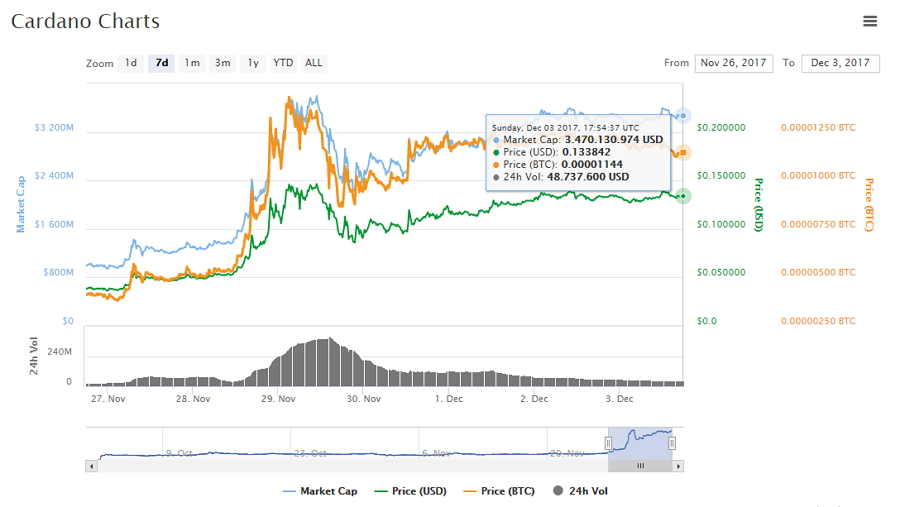Click the Market Cap axis title
Viewport: 900px width, 507px height.
tap(21, 204)
